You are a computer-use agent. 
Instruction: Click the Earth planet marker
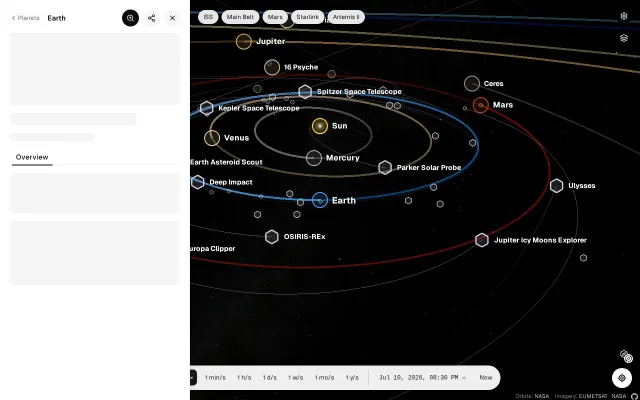(320, 200)
